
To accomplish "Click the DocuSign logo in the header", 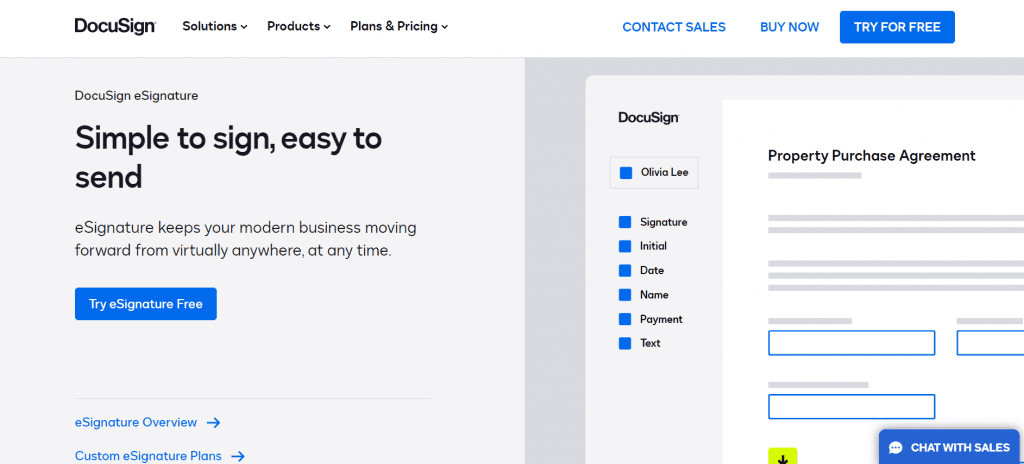I will point(115,27).
